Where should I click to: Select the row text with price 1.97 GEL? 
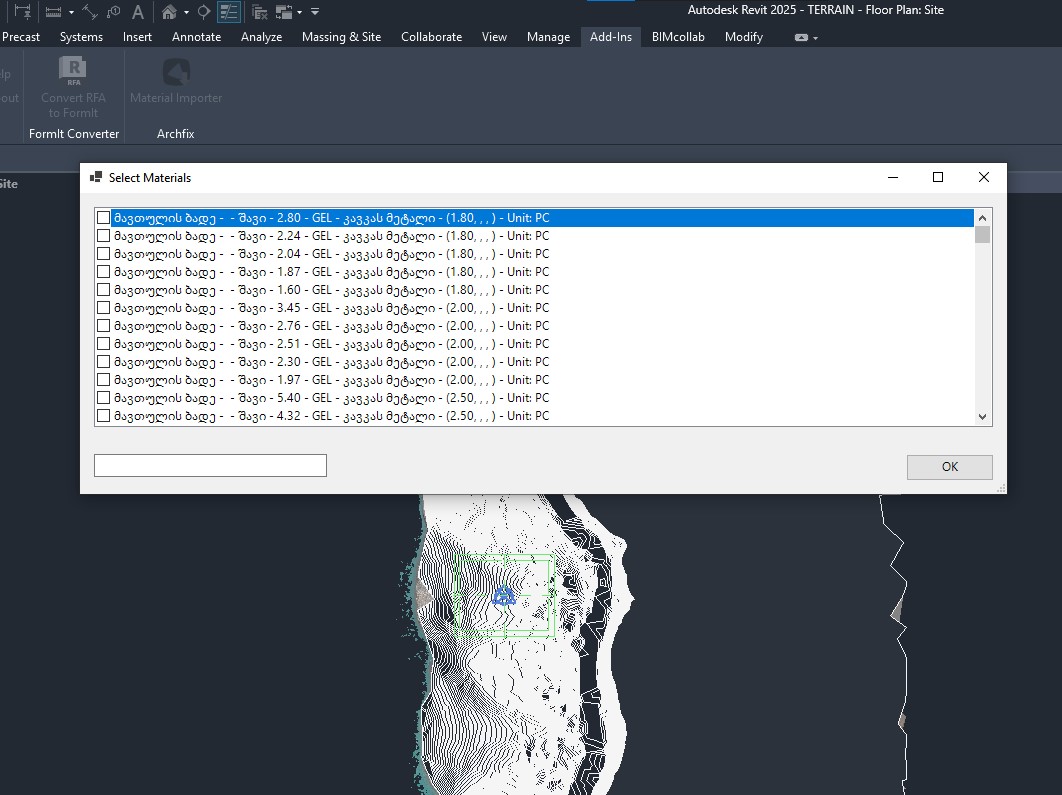pos(331,379)
